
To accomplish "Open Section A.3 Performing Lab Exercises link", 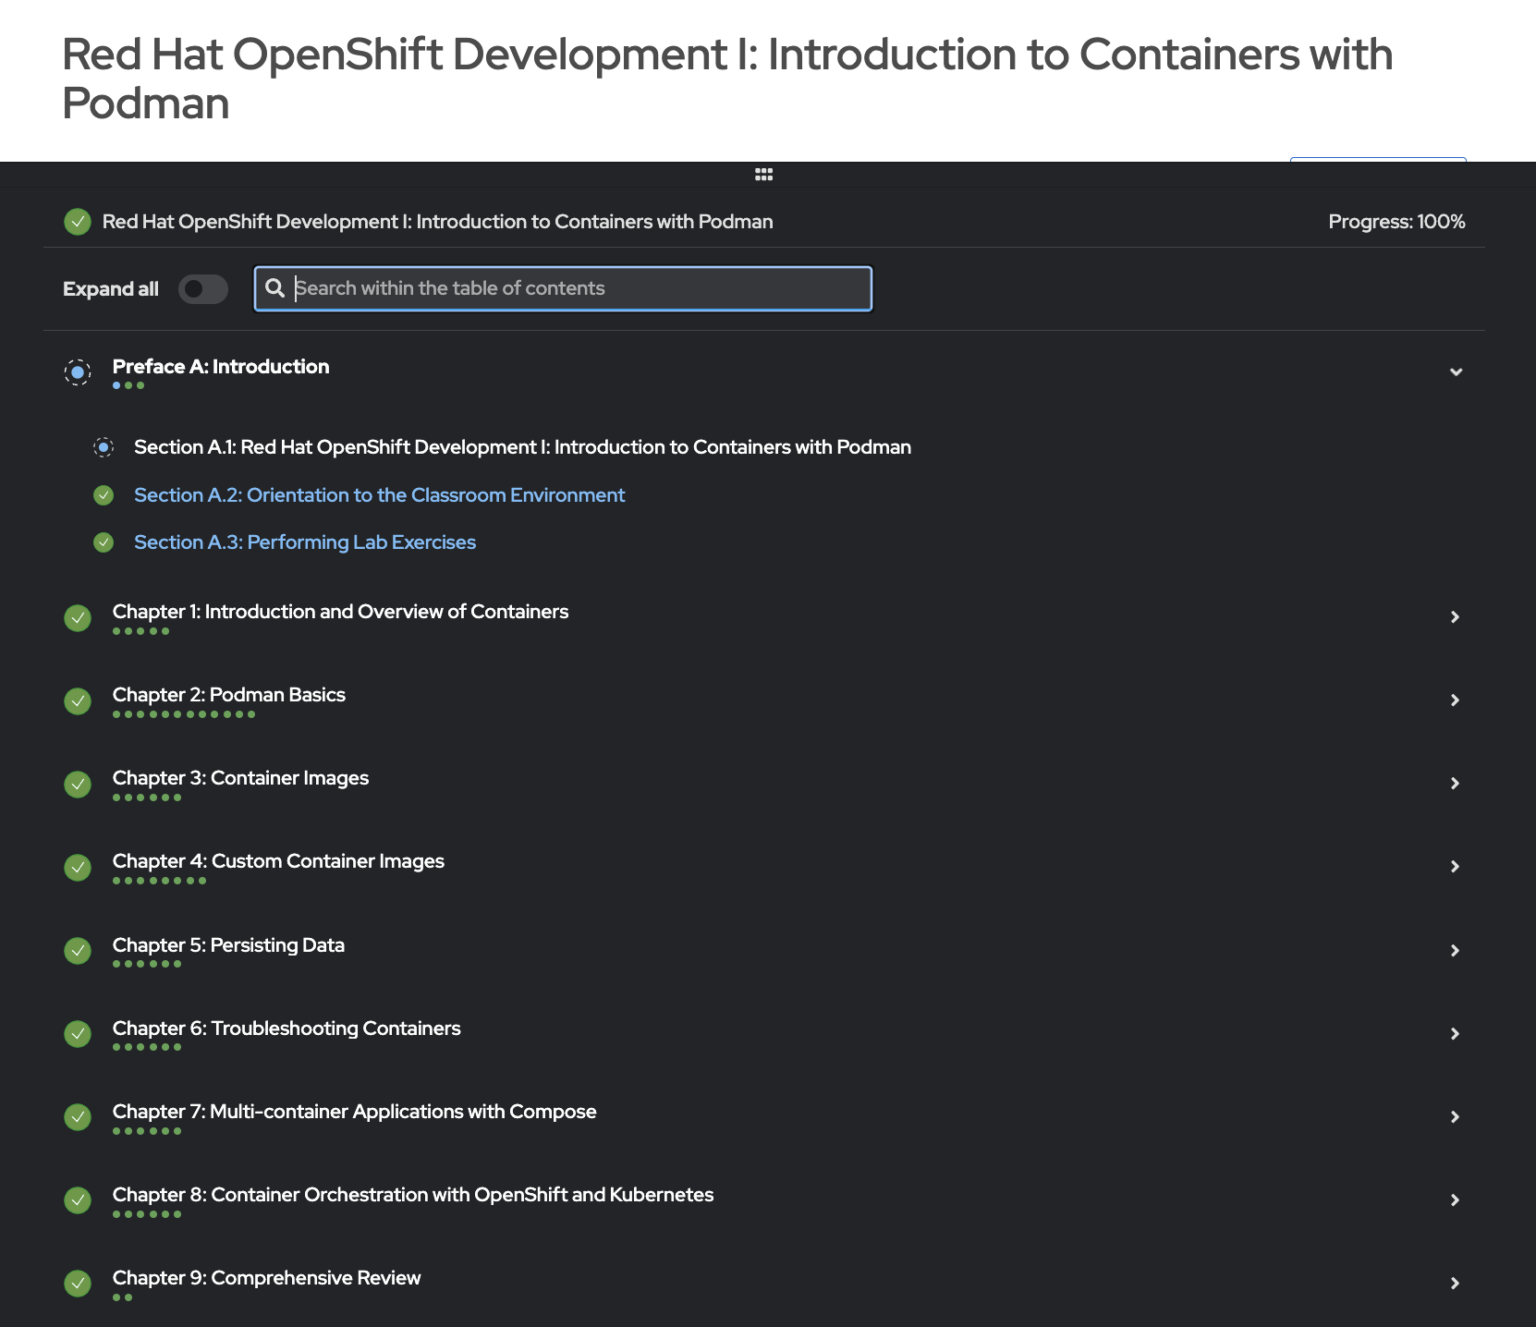I will (305, 542).
